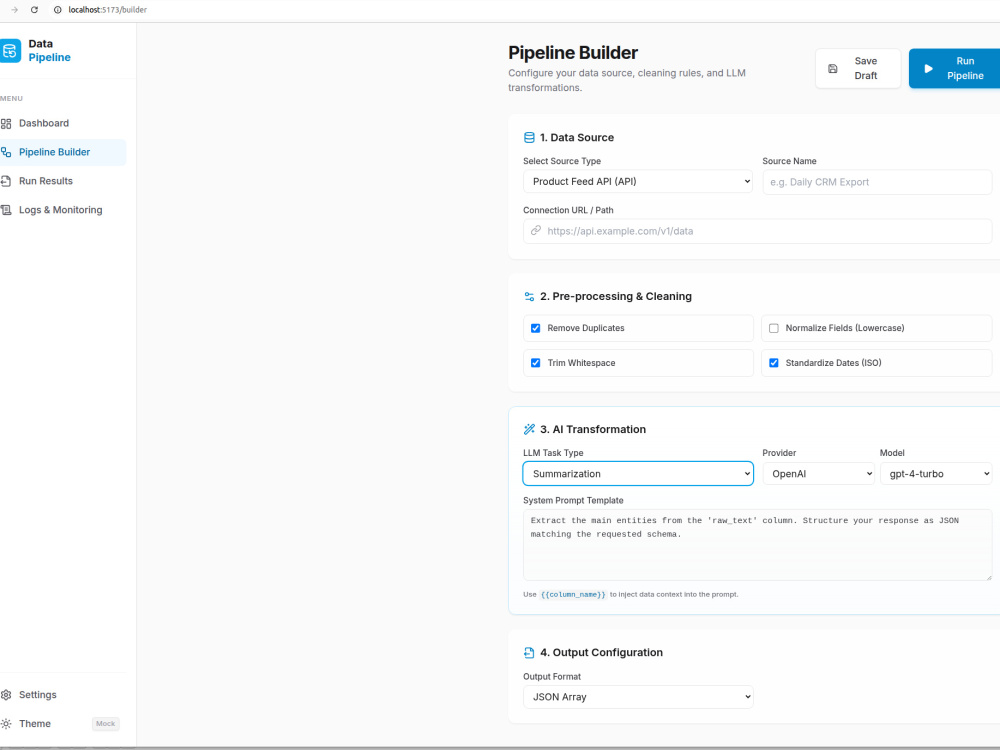Click the 'Output Format' label
Image resolution: width=1000 pixels, height=750 pixels.
pos(552,677)
